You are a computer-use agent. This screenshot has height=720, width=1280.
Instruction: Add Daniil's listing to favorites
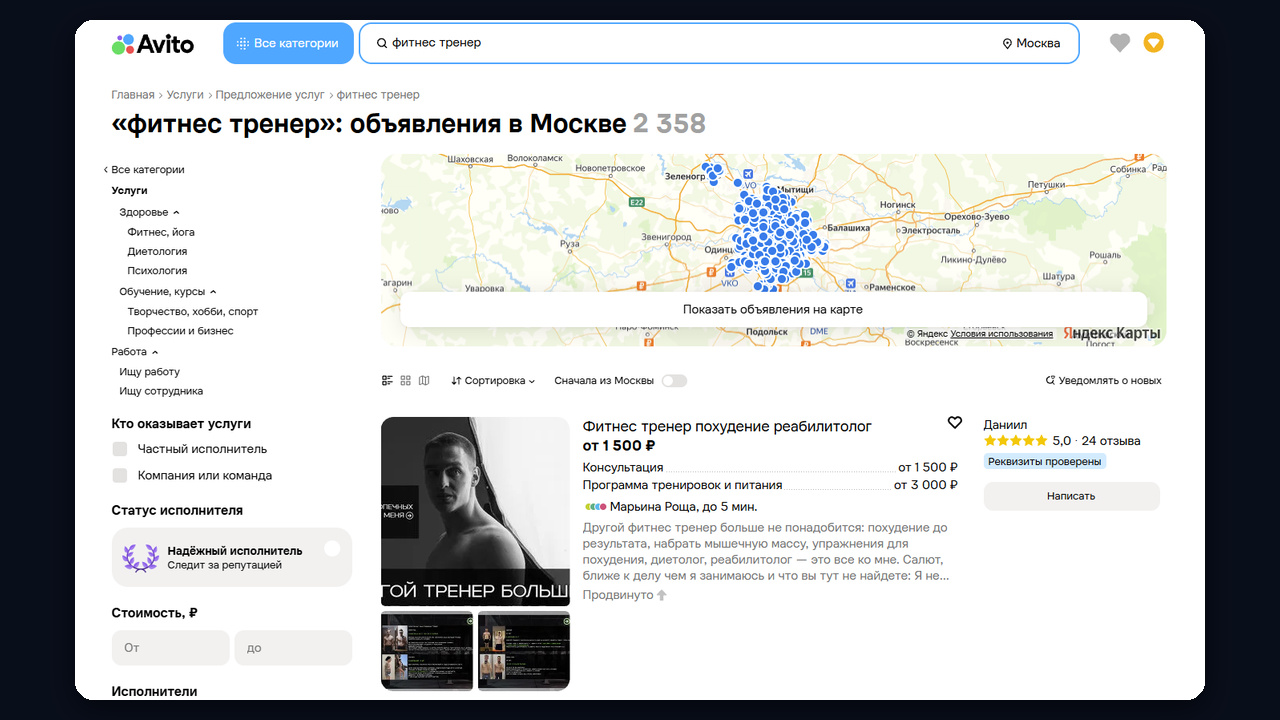click(x=955, y=423)
